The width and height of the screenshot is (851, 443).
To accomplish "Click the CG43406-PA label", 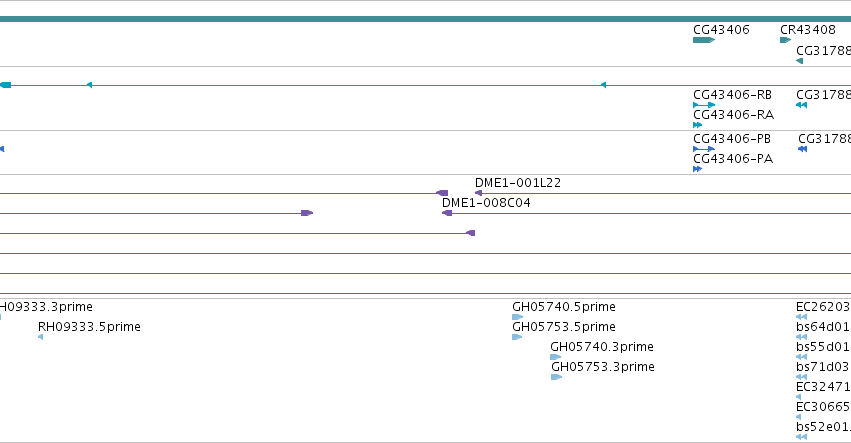I will pos(733,159).
